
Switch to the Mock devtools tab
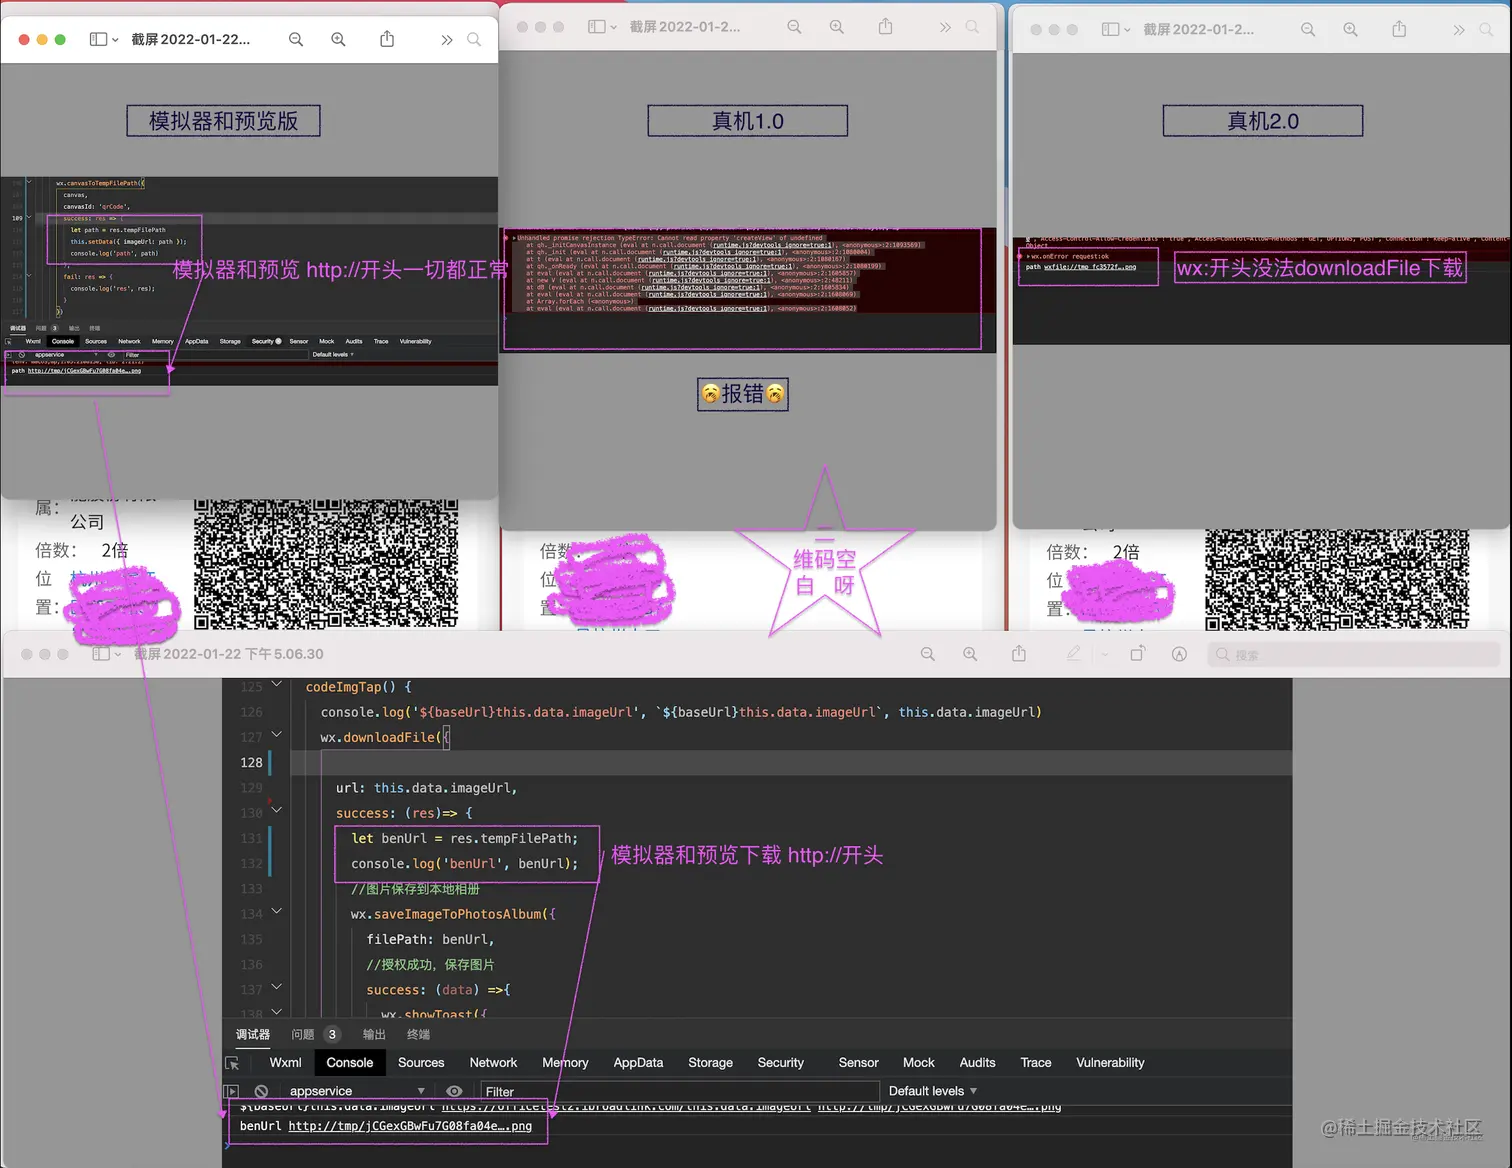click(x=919, y=1063)
